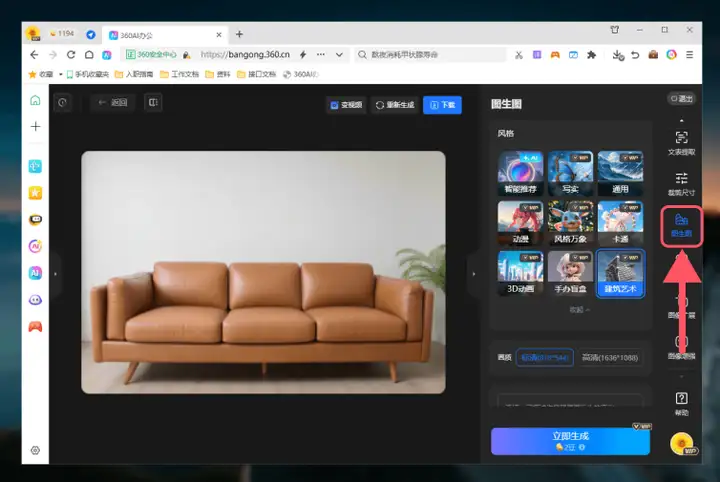This screenshot has width=720, height=482.
Task: Open the browser hamburger menu
Action: (x=689, y=55)
